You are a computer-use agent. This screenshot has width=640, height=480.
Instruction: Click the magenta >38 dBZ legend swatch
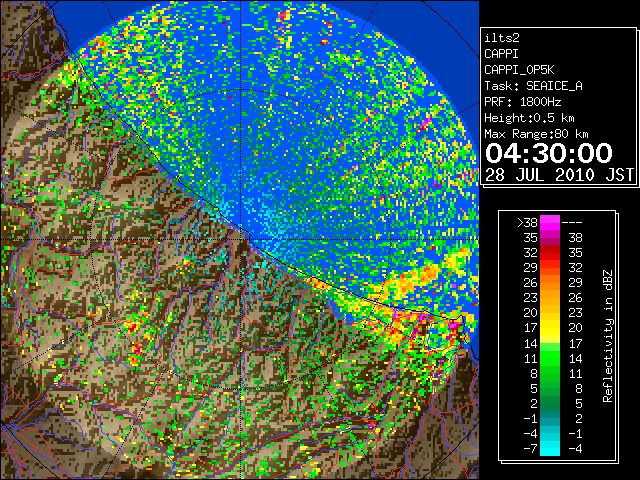pos(550,222)
